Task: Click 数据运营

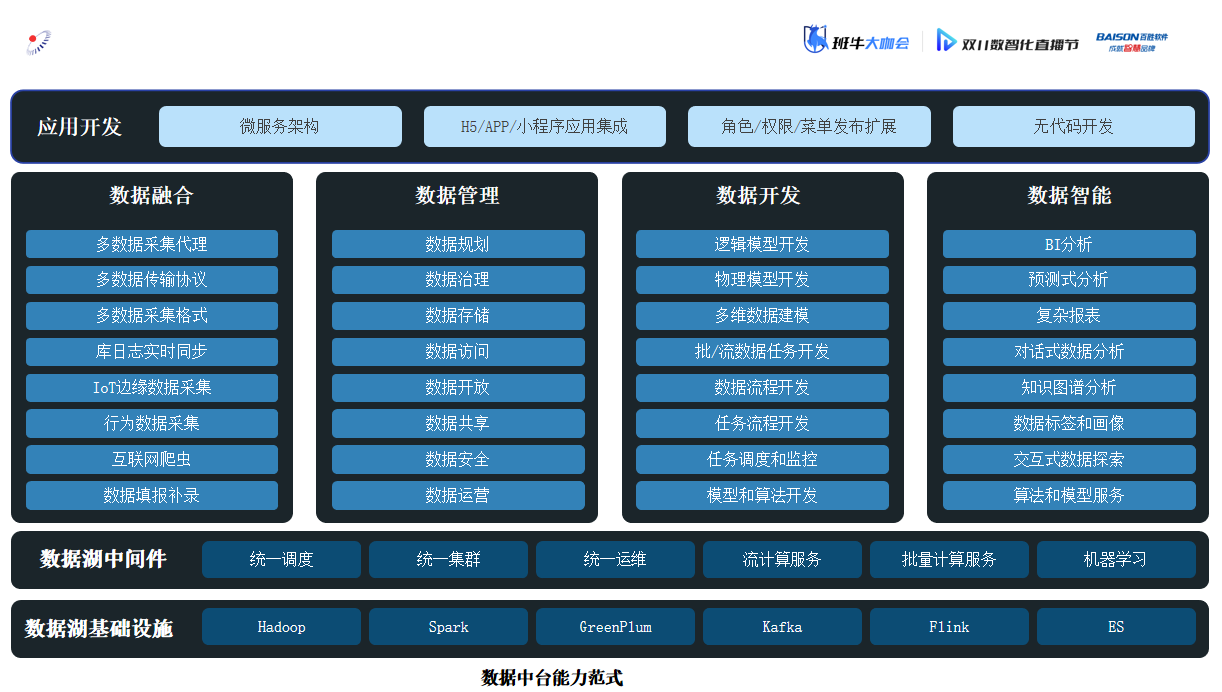Action: pos(458,496)
